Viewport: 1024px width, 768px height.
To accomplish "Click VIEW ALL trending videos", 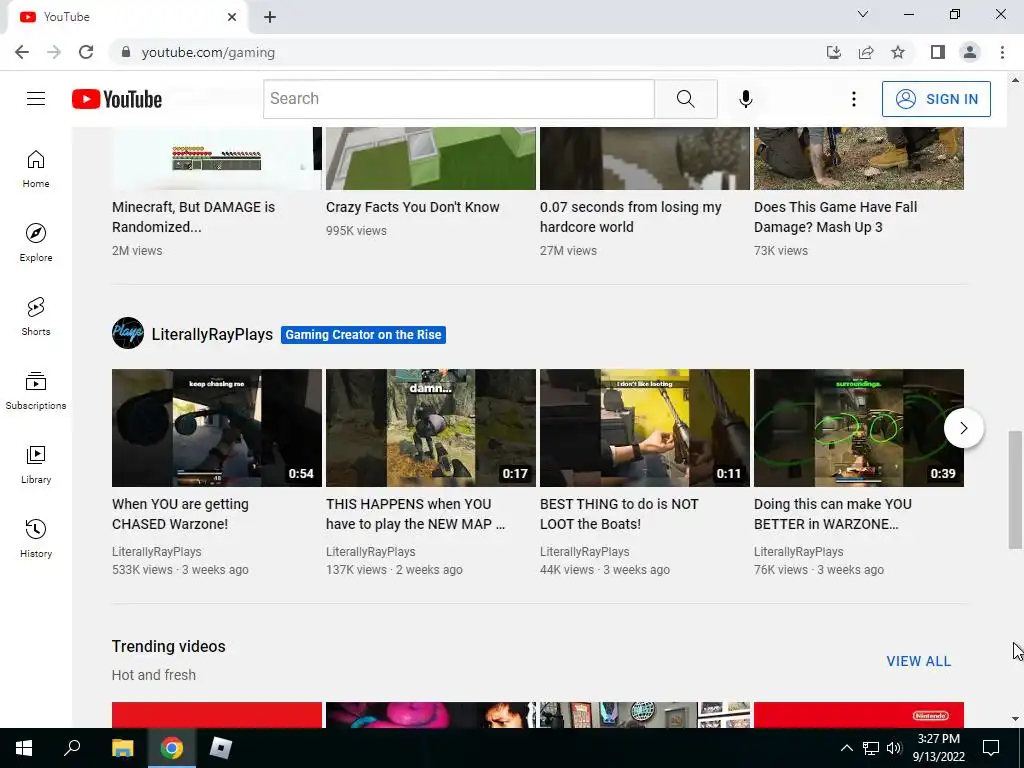I will (918, 661).
